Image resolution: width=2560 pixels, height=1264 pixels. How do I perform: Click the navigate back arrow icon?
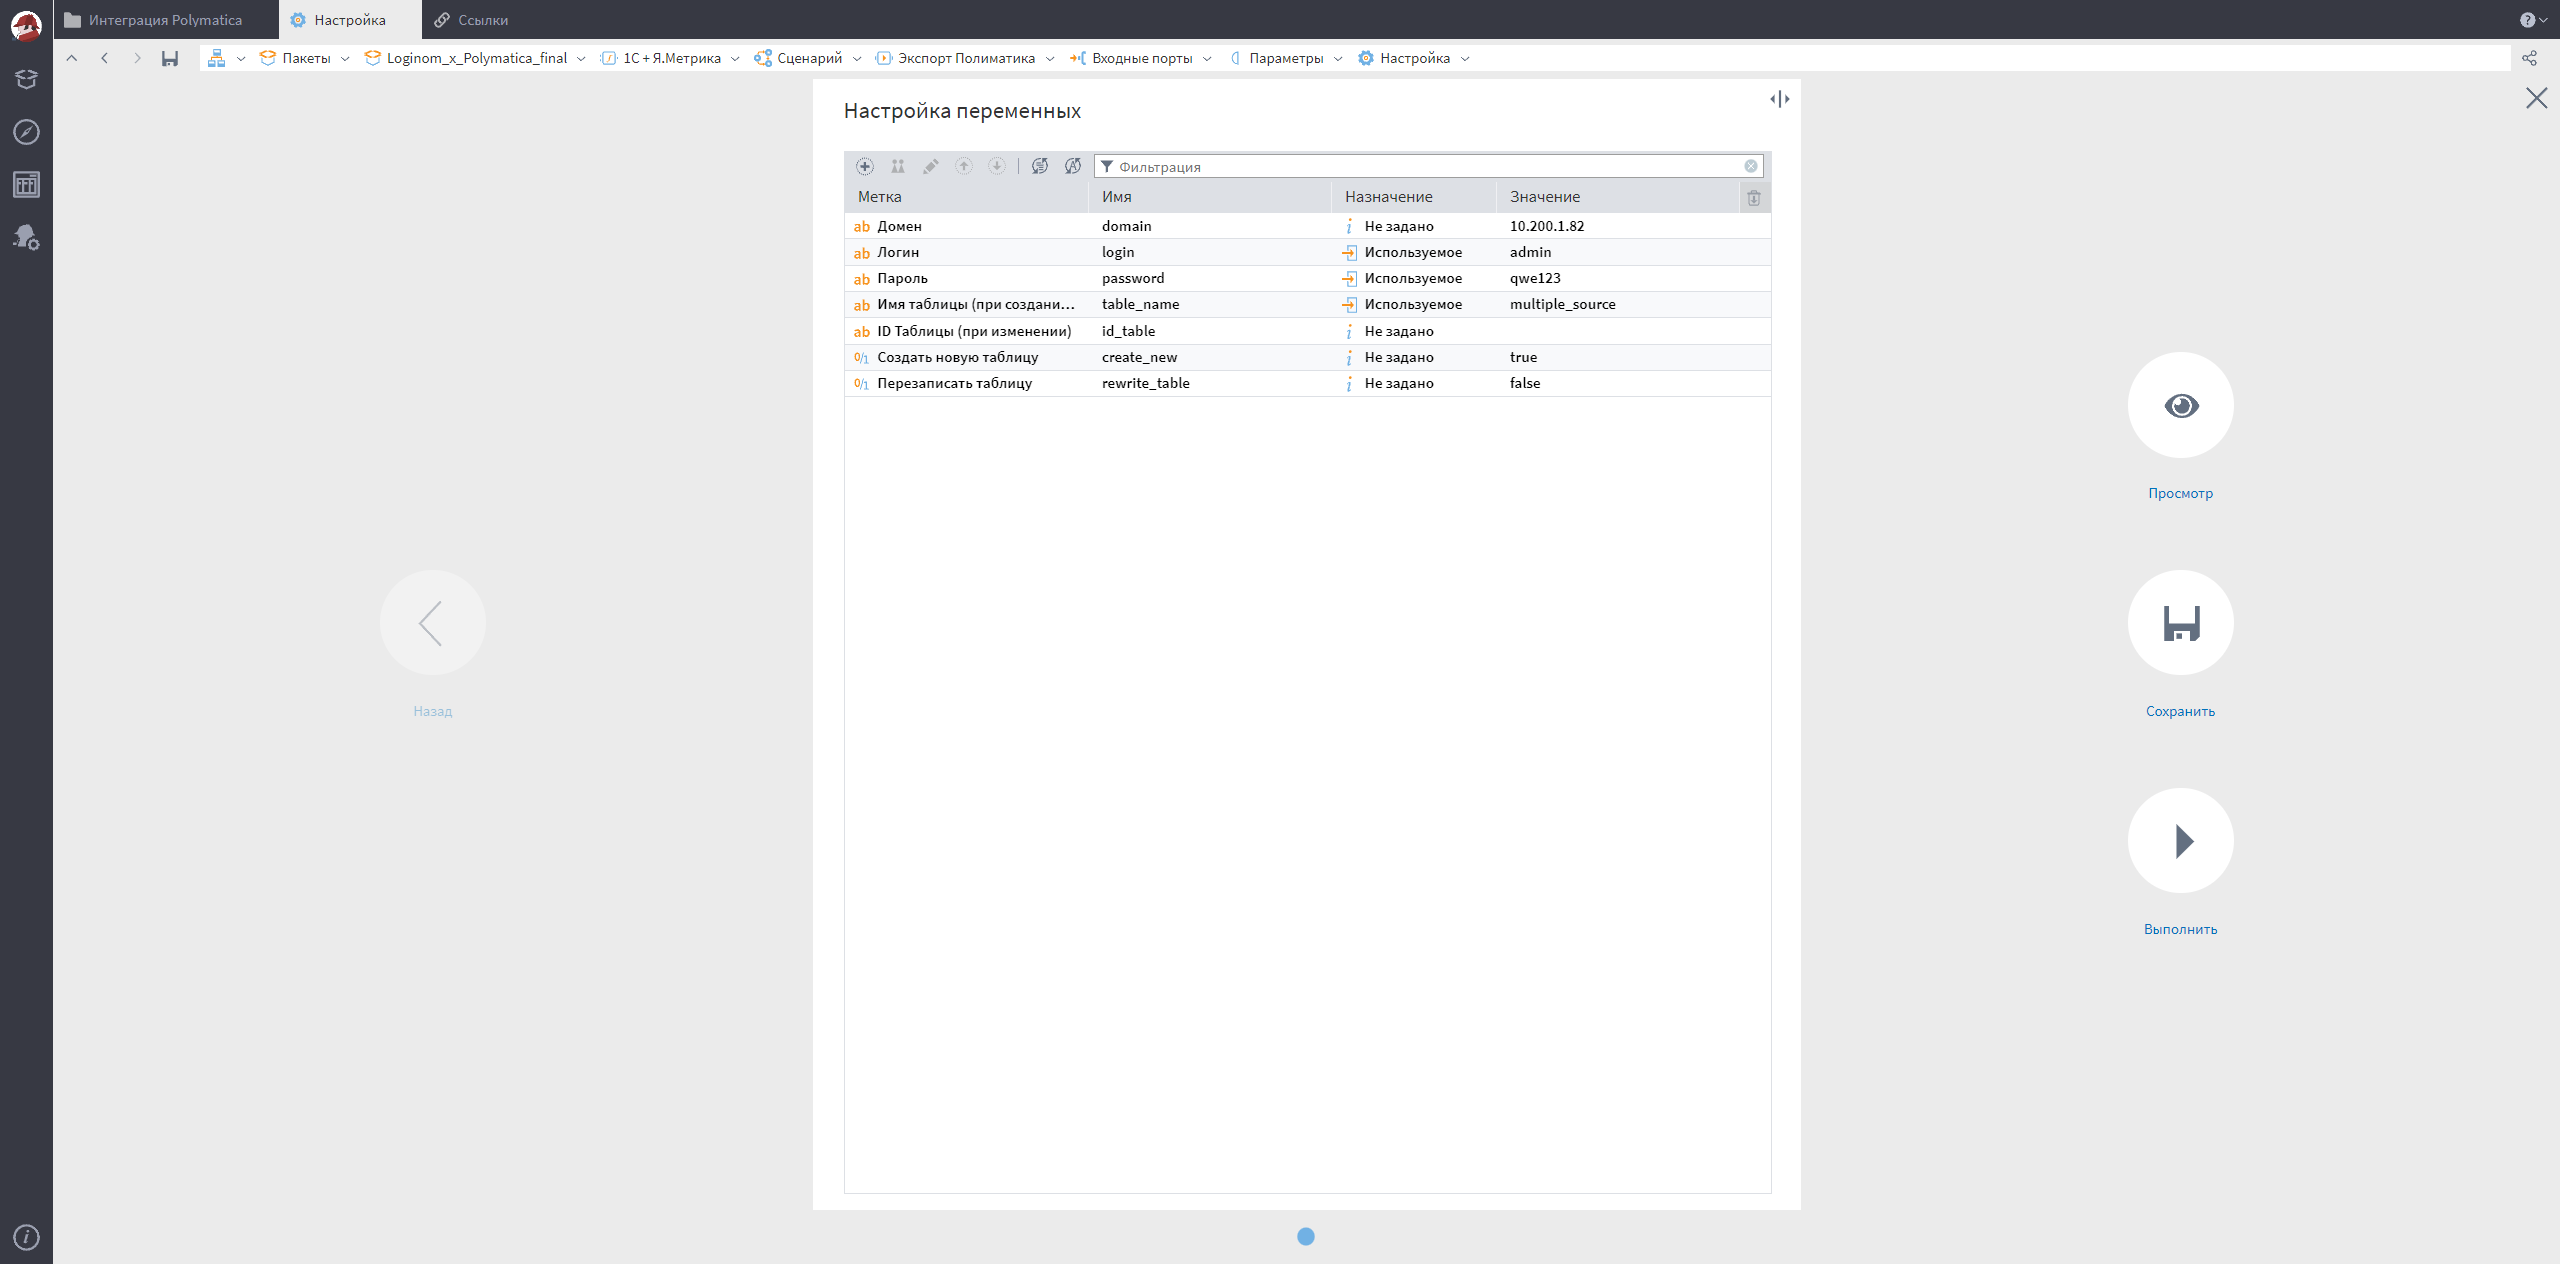[x=105, y=58]
